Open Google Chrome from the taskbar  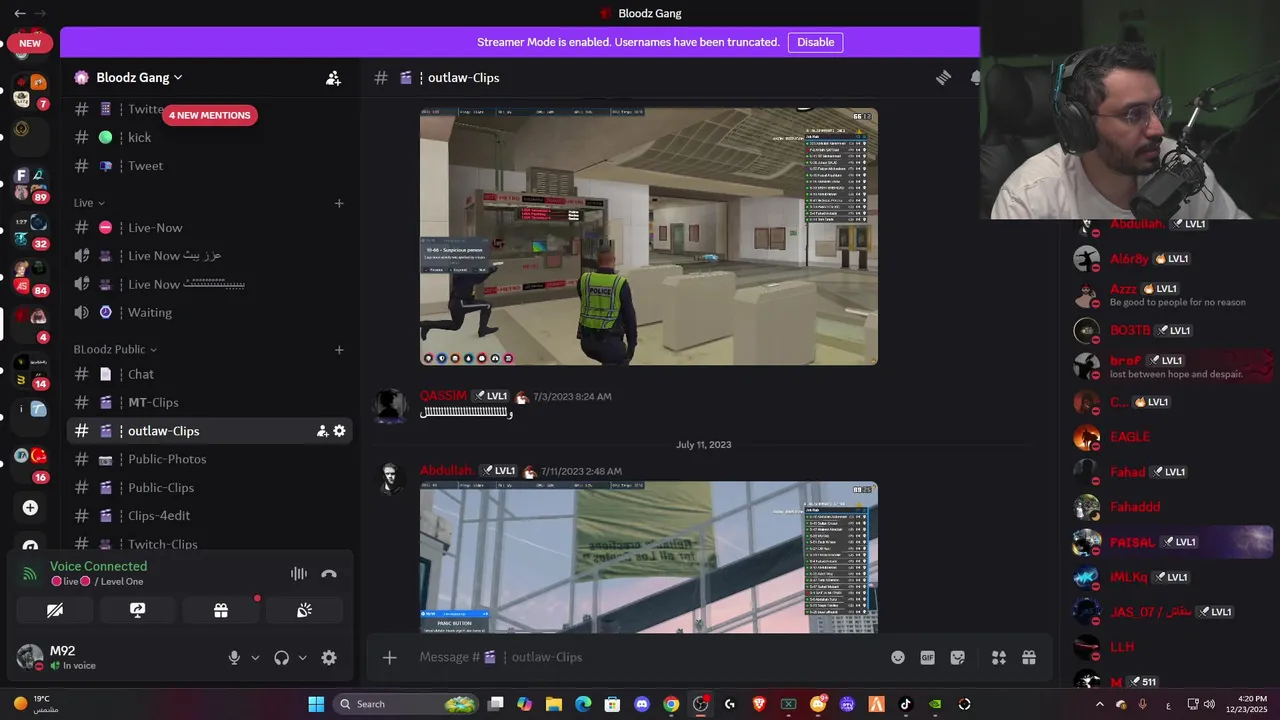click(x=671, y=704)
